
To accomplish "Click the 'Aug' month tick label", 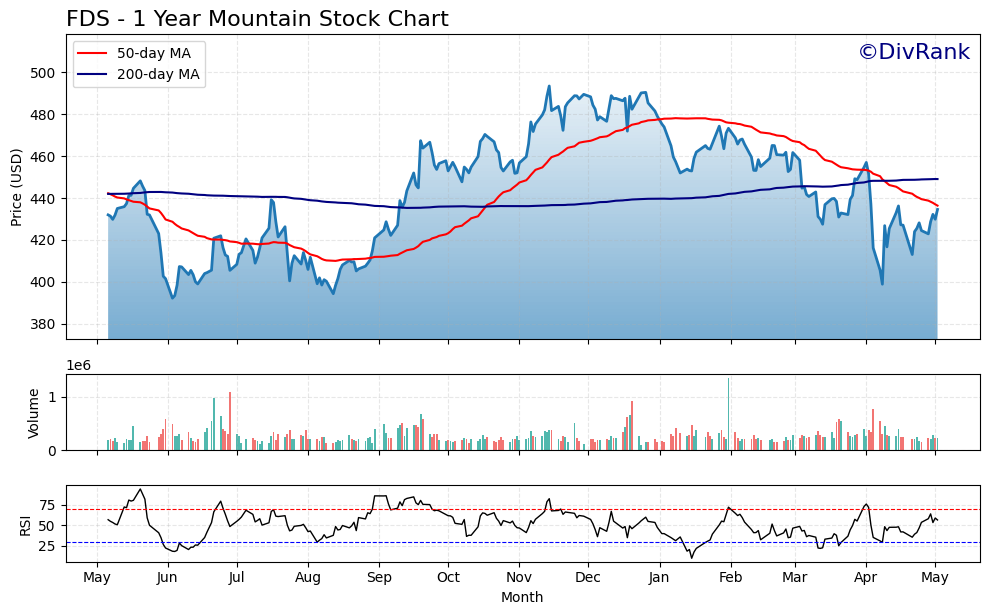I will pyautogui.click(x=308, y=578).
